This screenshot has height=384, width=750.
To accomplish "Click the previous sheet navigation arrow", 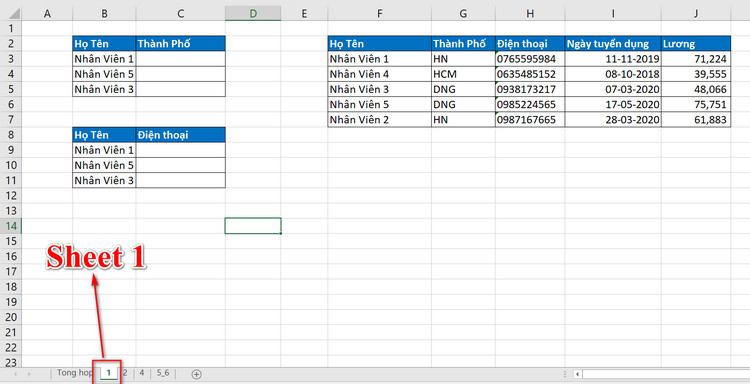I will click(x=15, y=374).
